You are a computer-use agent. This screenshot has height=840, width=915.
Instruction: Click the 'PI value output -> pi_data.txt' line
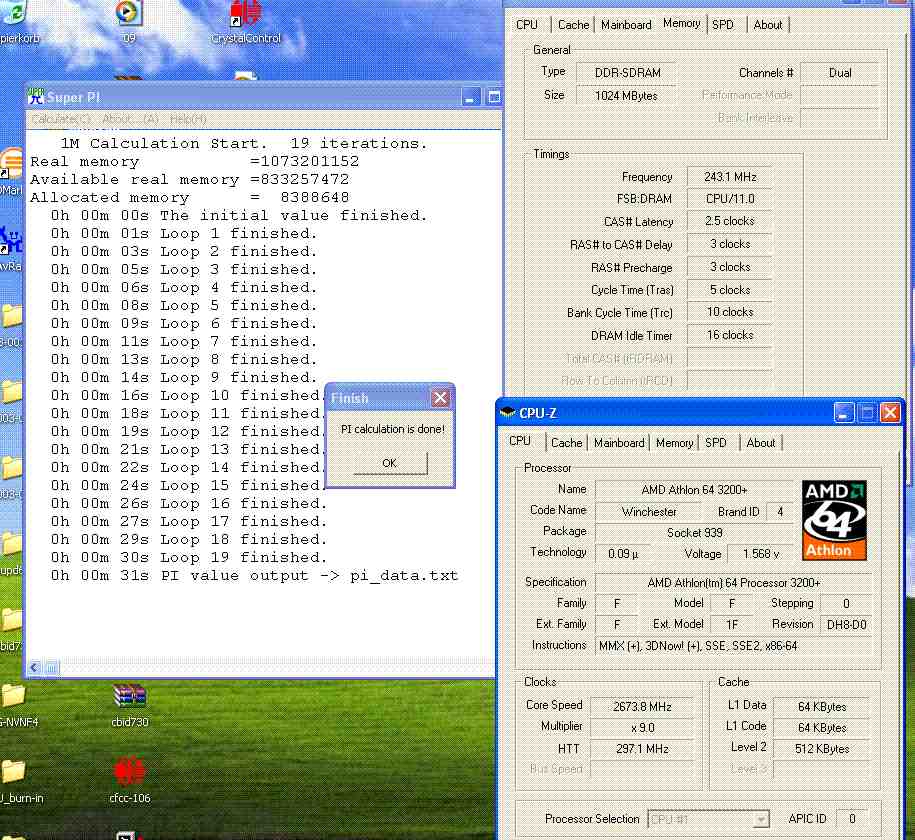coord(254,576)
